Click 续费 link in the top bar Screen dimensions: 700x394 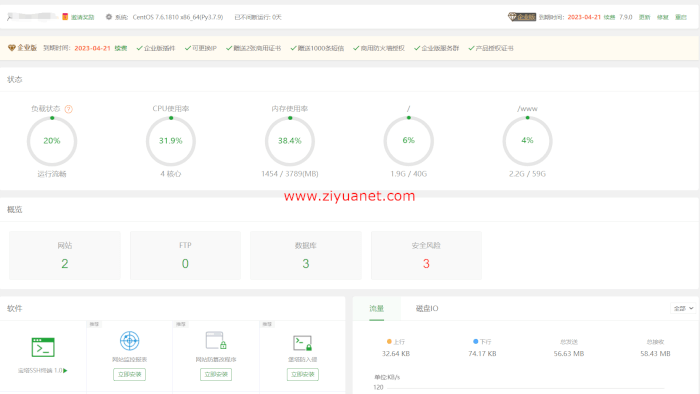609,17
